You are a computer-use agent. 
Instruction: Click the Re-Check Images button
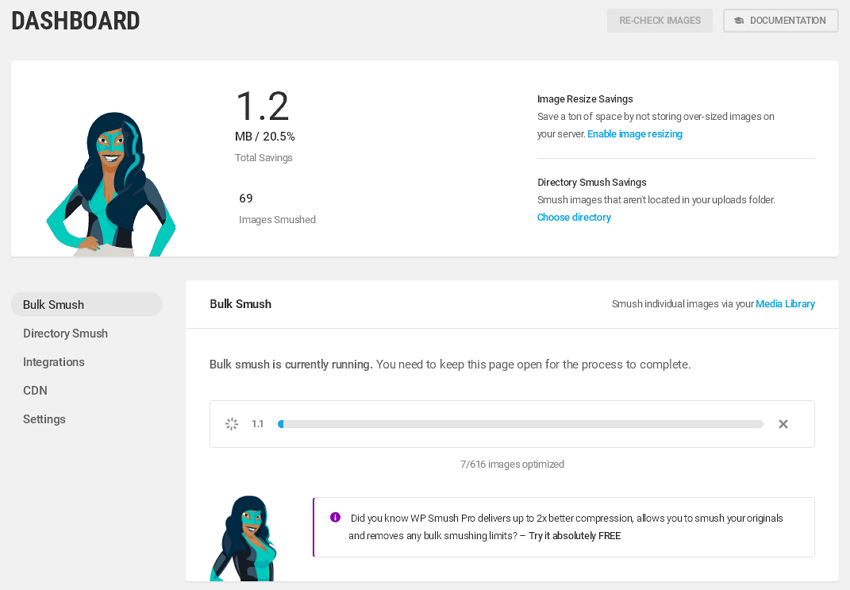tap(660, 21)
